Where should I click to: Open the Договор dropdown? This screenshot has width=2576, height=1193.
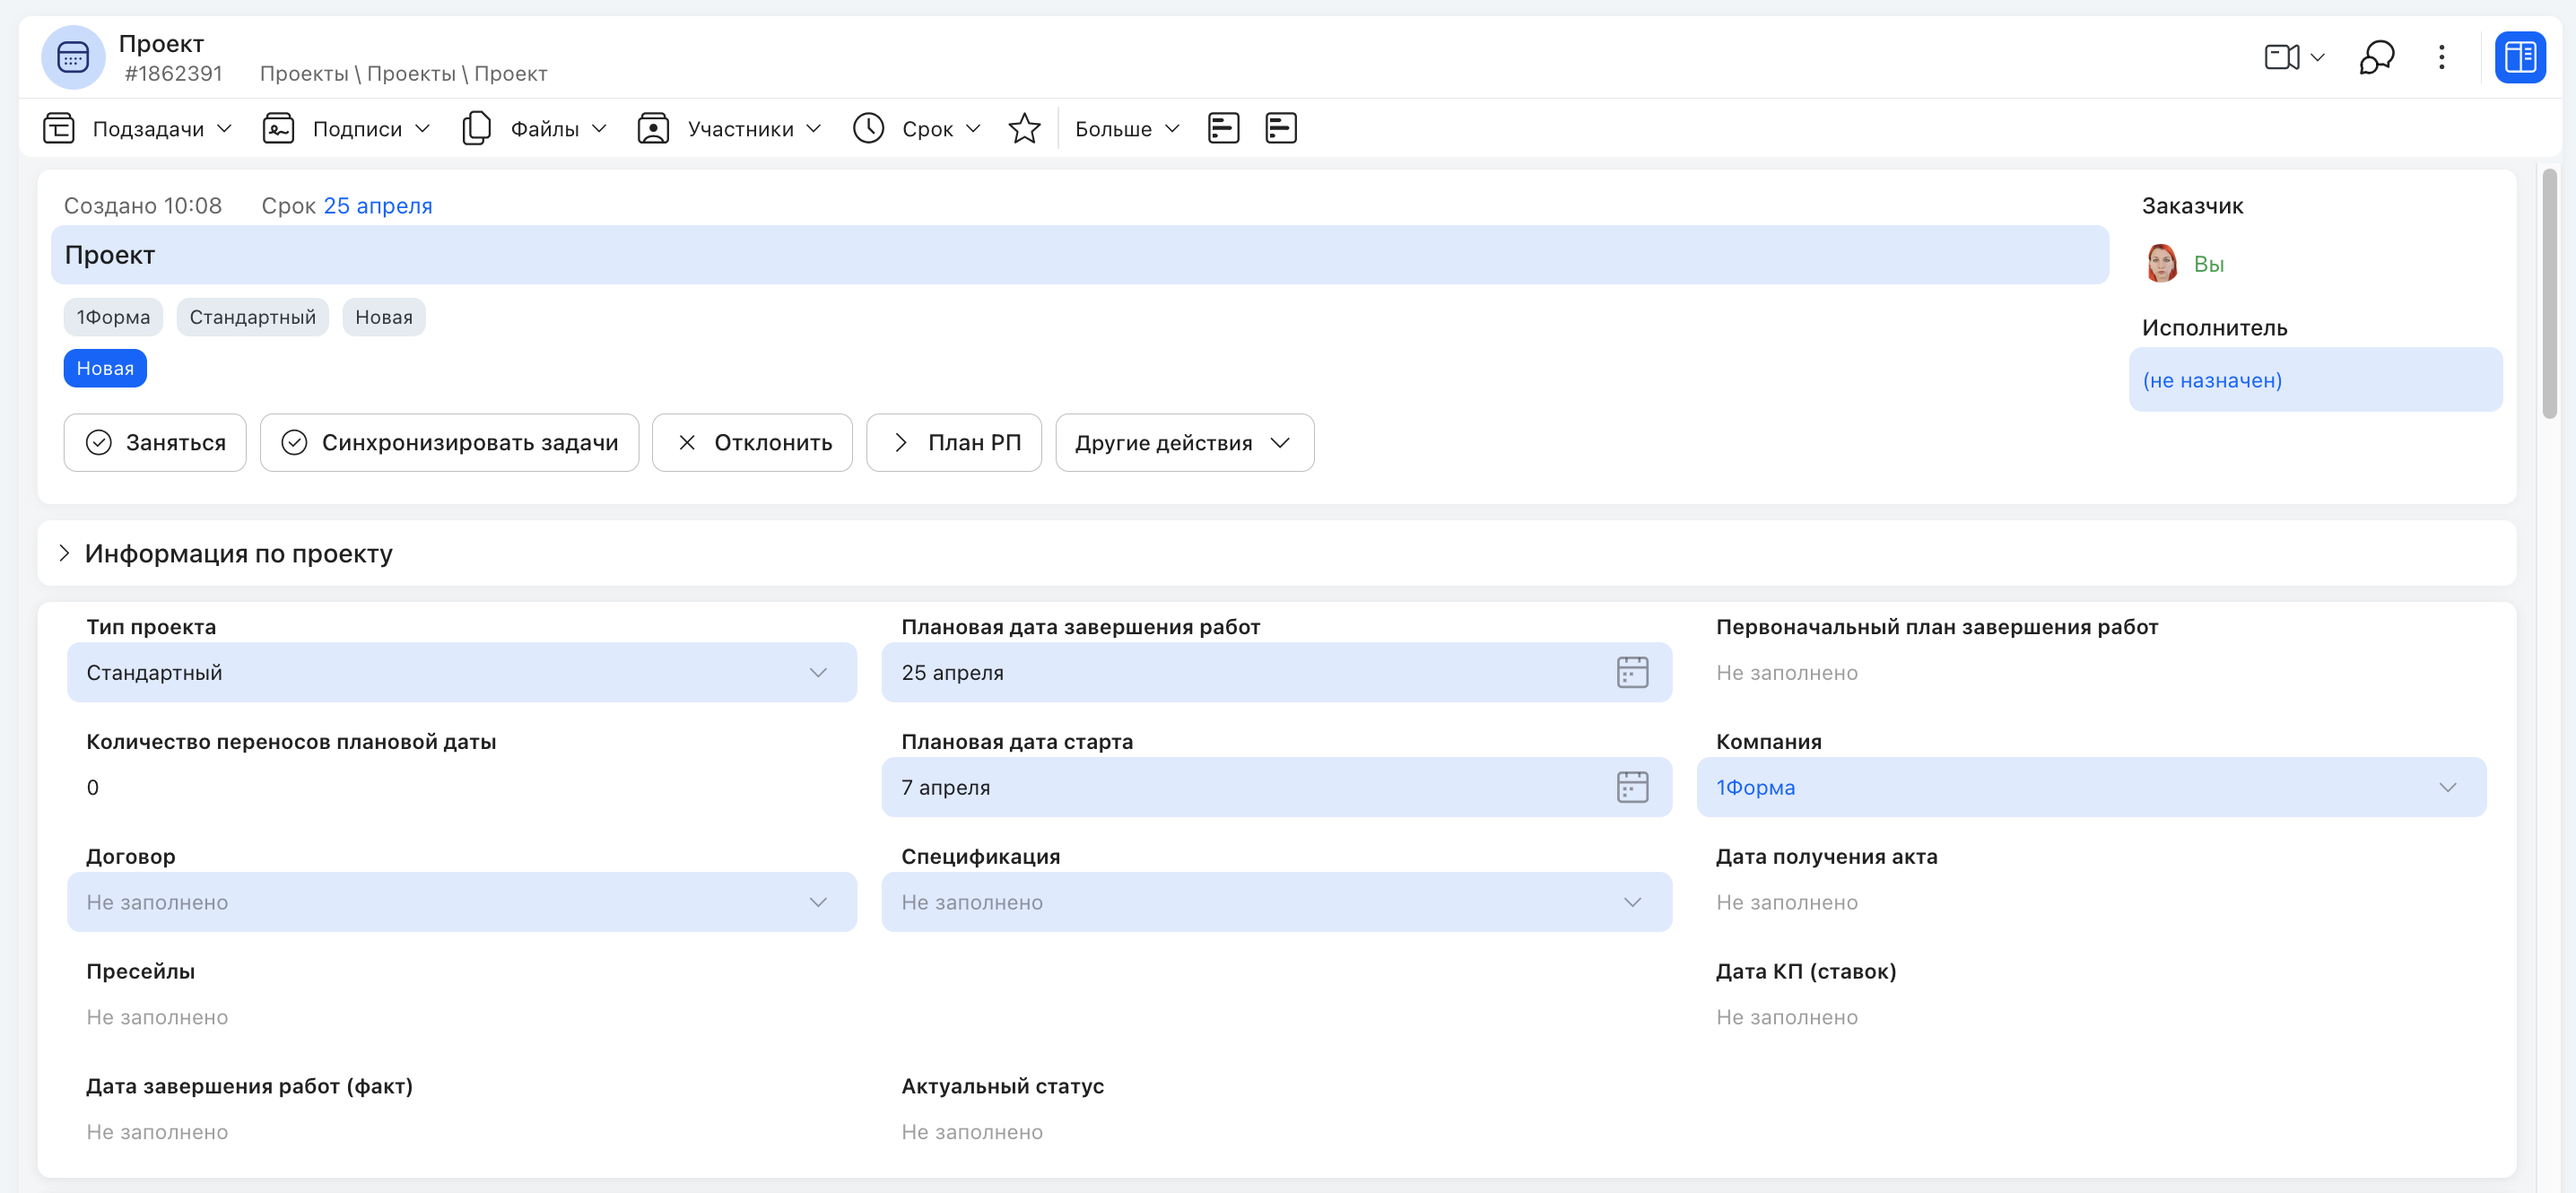pyautogui.click(x=461, y=902)
